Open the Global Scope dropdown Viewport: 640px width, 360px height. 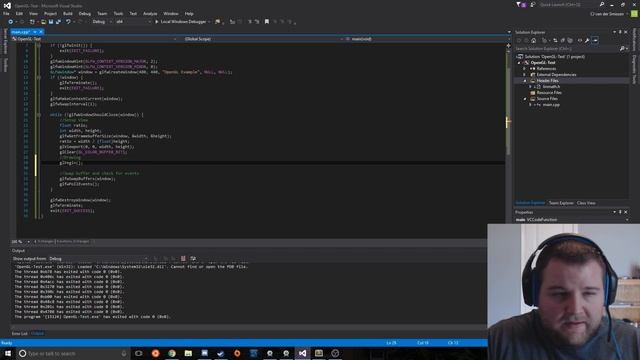point(262,39)
